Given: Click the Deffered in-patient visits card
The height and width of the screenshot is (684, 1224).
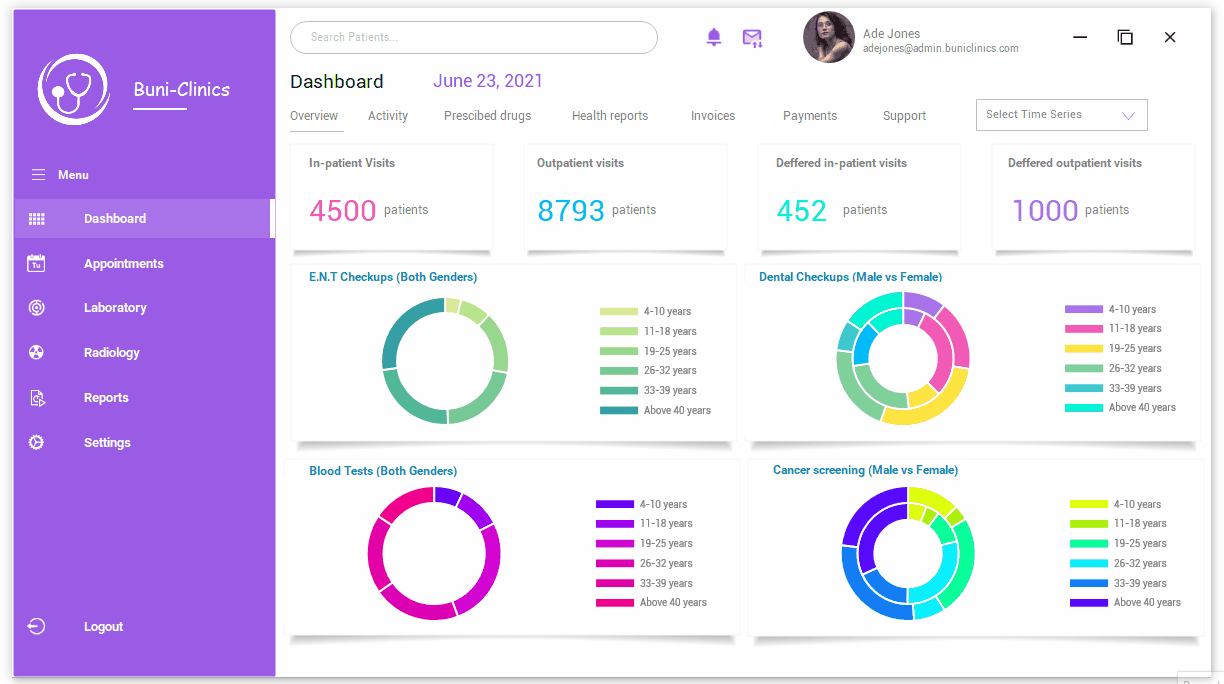Looking at the screenshot, I should pyautogui.click(x=859, y=197).
